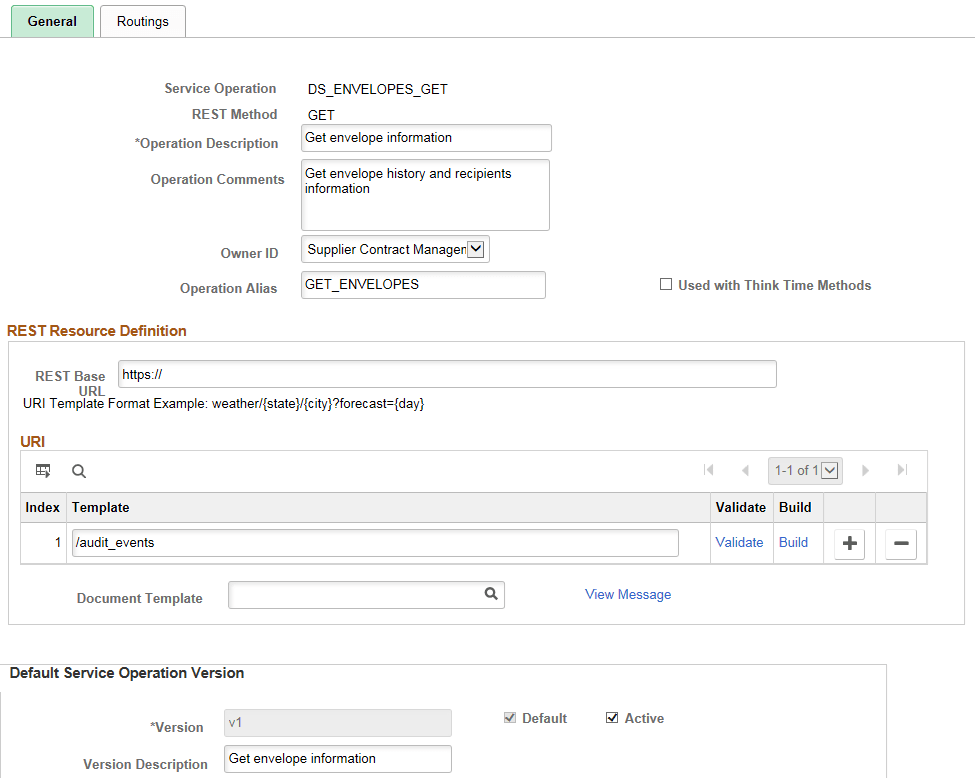The height and width of the screenshot is (778, 975).
Task: Go to next row in URI grid
Action: [865, 471]
